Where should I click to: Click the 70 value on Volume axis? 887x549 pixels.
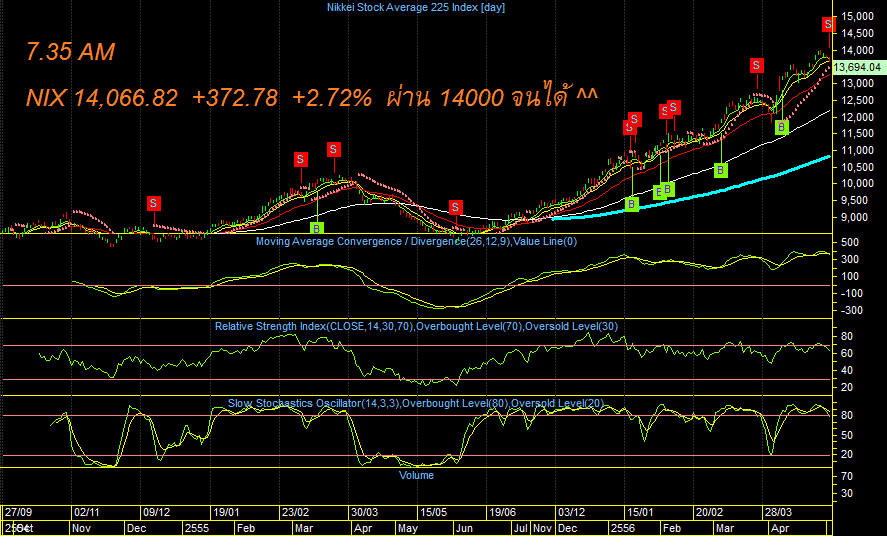(847, 477)
